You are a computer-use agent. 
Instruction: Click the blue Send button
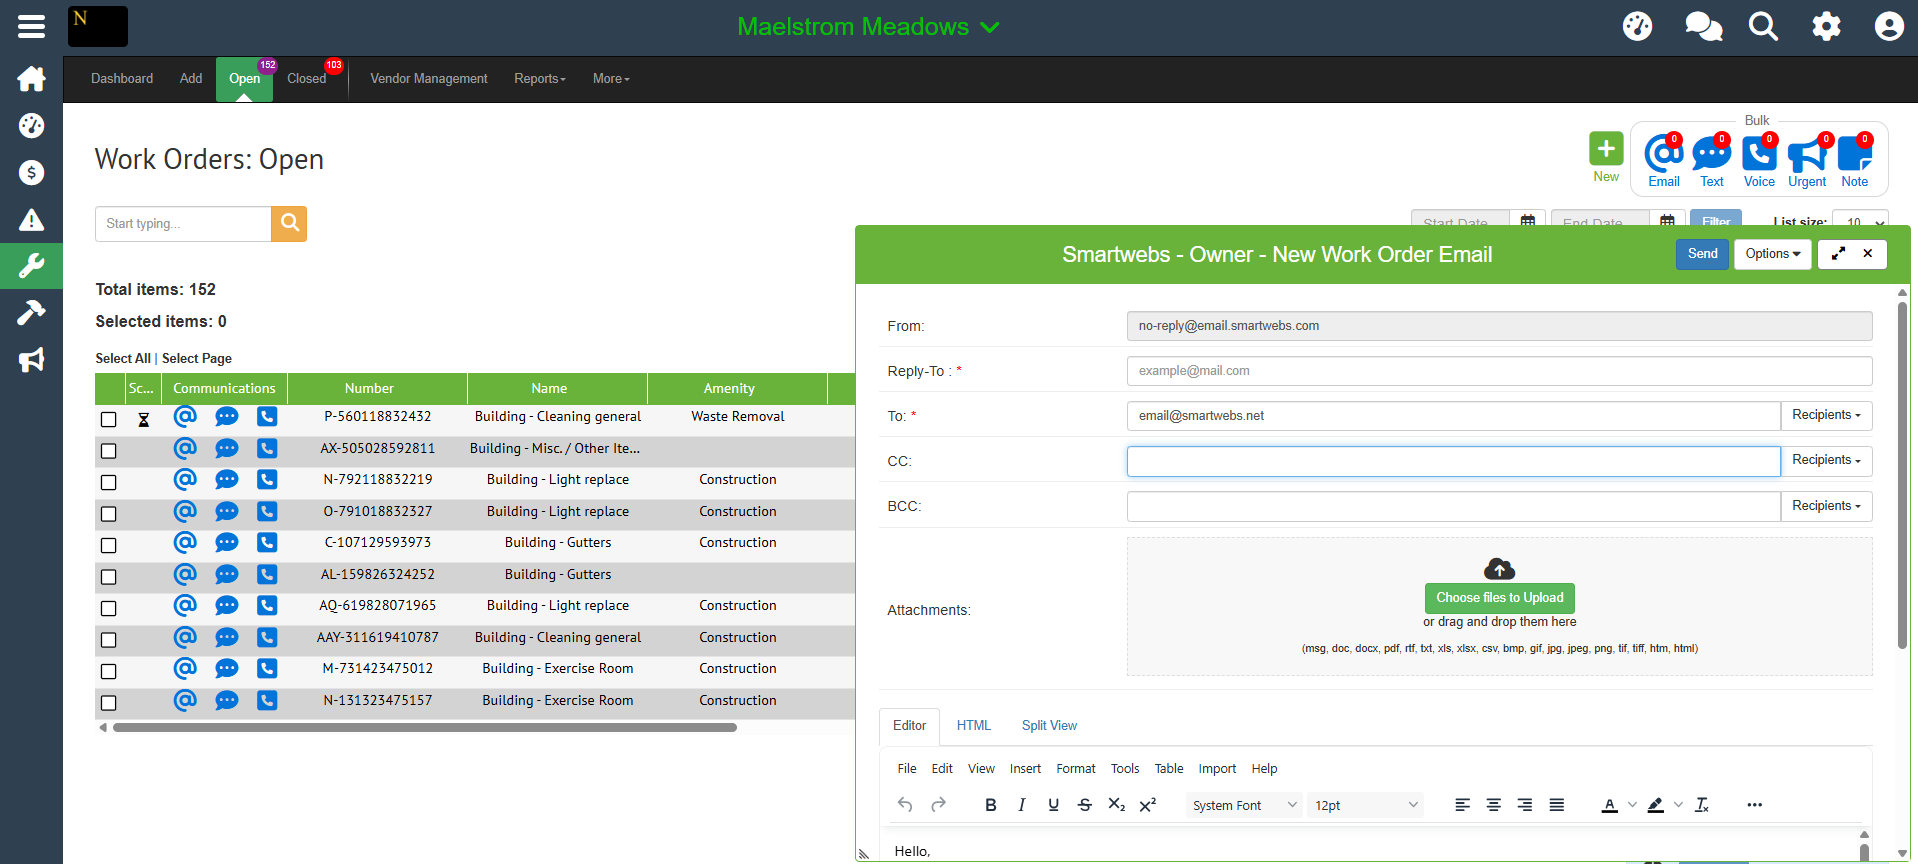coord(1702,254)
